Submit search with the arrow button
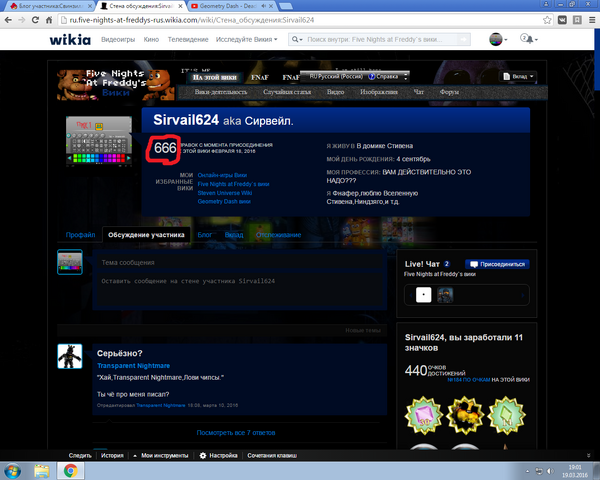Viewport: 600px width, 480px height. (x=463, y=39)
